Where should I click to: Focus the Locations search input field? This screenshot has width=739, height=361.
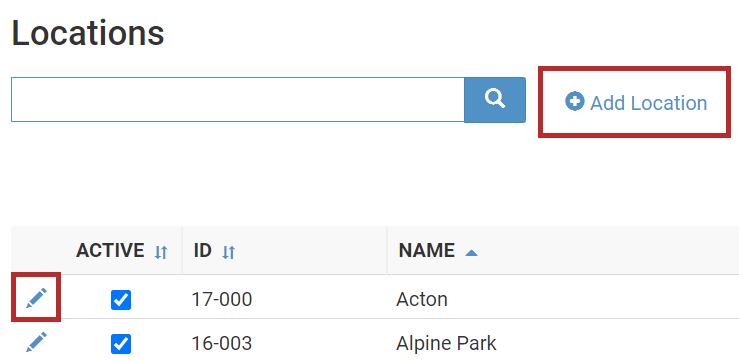(x=238, y=99)
